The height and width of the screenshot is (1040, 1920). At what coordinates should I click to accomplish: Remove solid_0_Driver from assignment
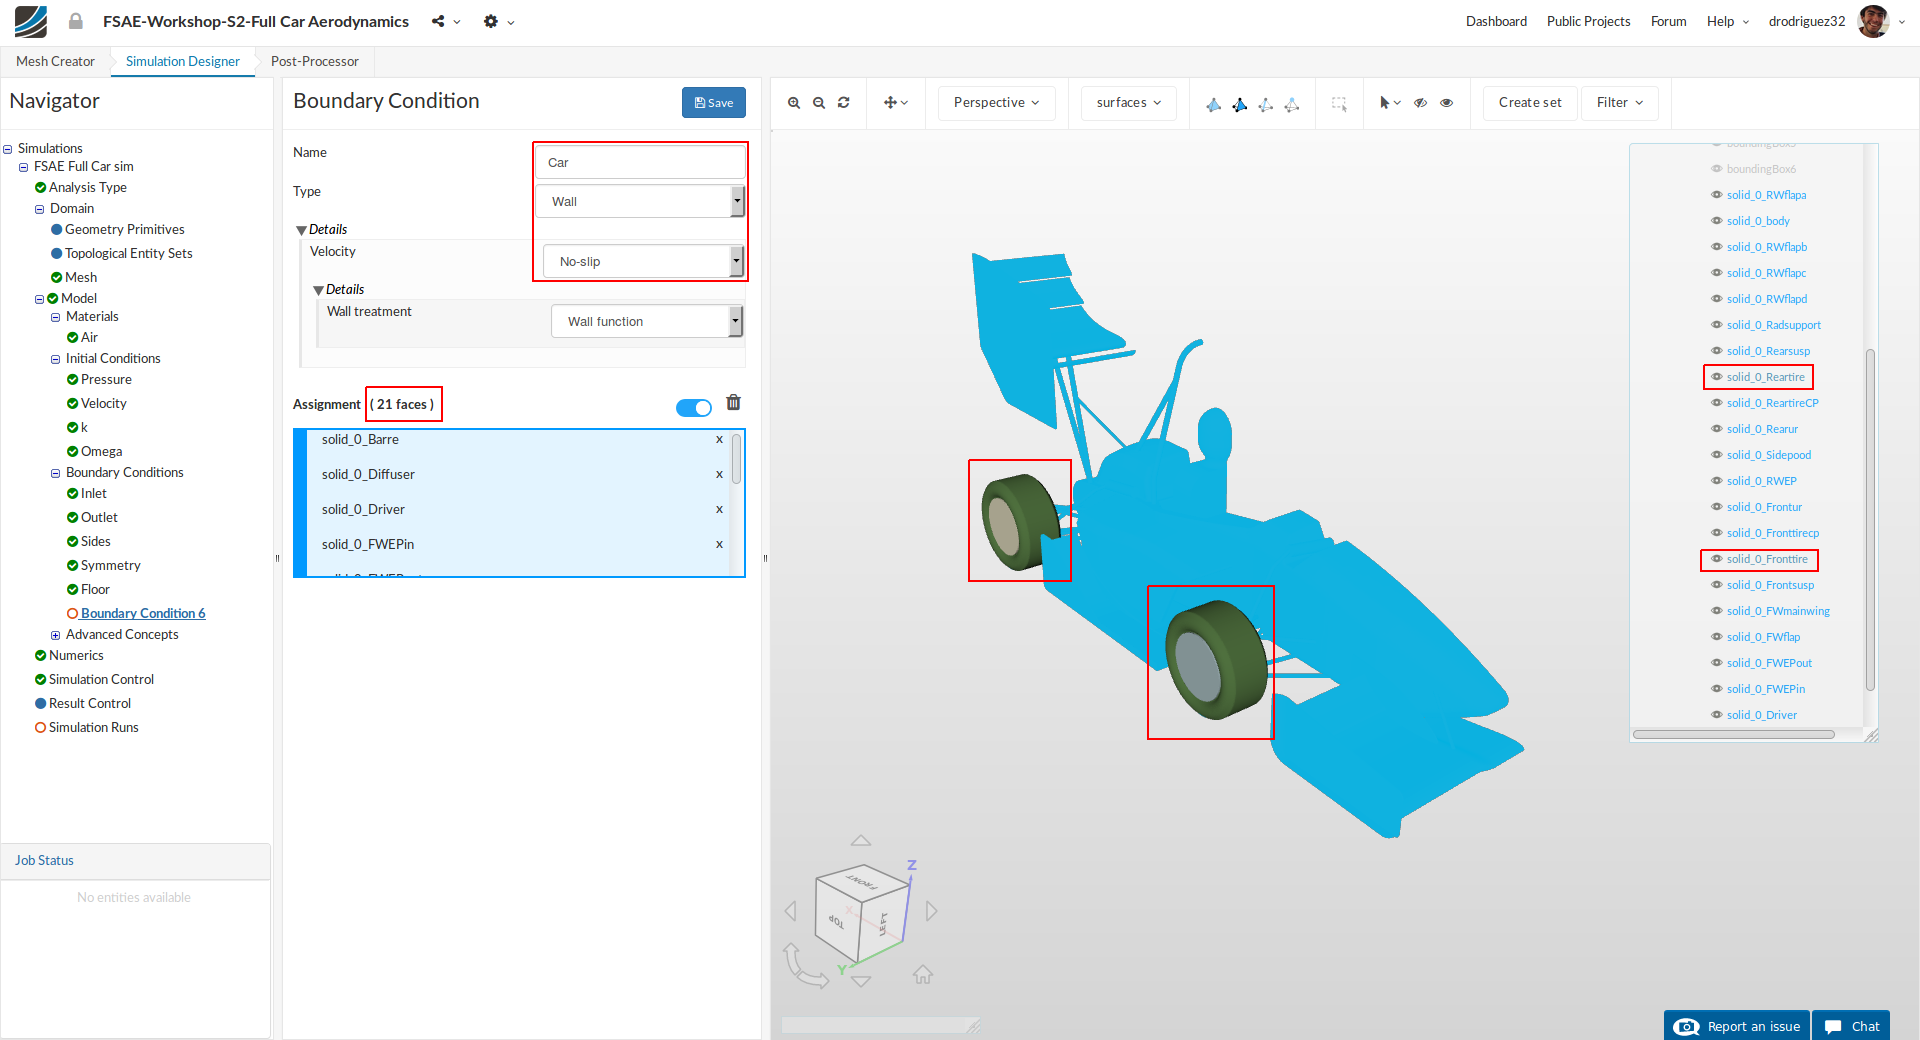[x=719, y=510]
